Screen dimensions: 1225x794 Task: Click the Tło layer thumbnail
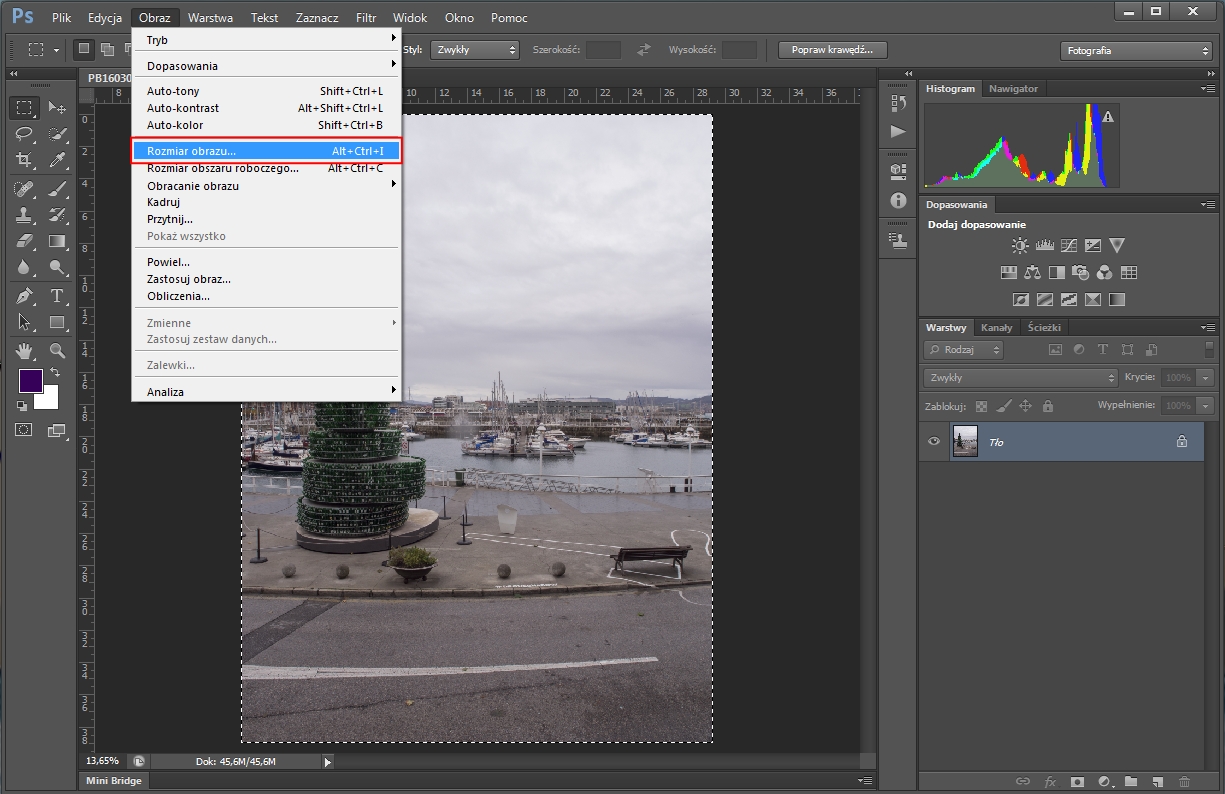[965, 441]
